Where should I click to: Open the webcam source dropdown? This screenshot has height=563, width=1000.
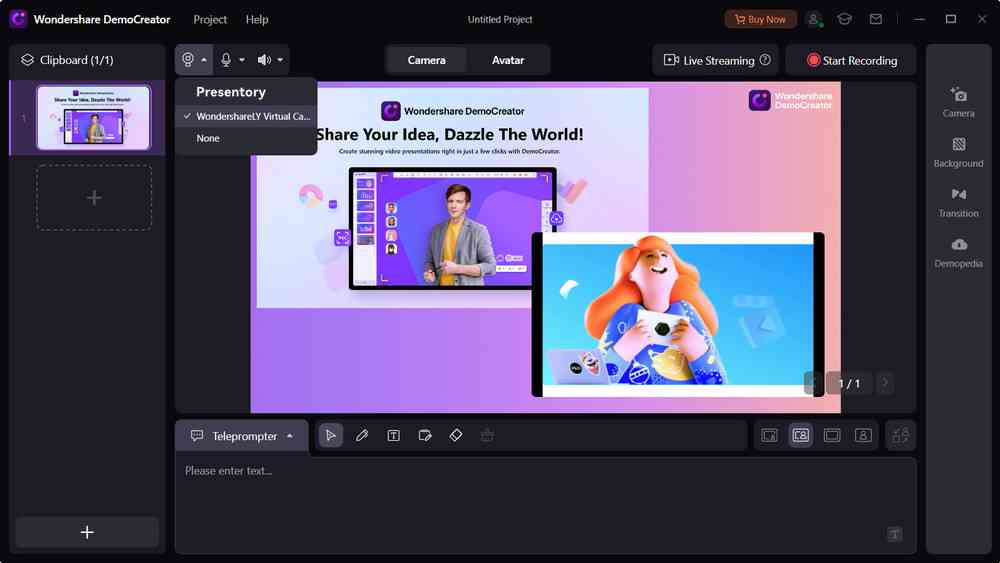(203, 60)
